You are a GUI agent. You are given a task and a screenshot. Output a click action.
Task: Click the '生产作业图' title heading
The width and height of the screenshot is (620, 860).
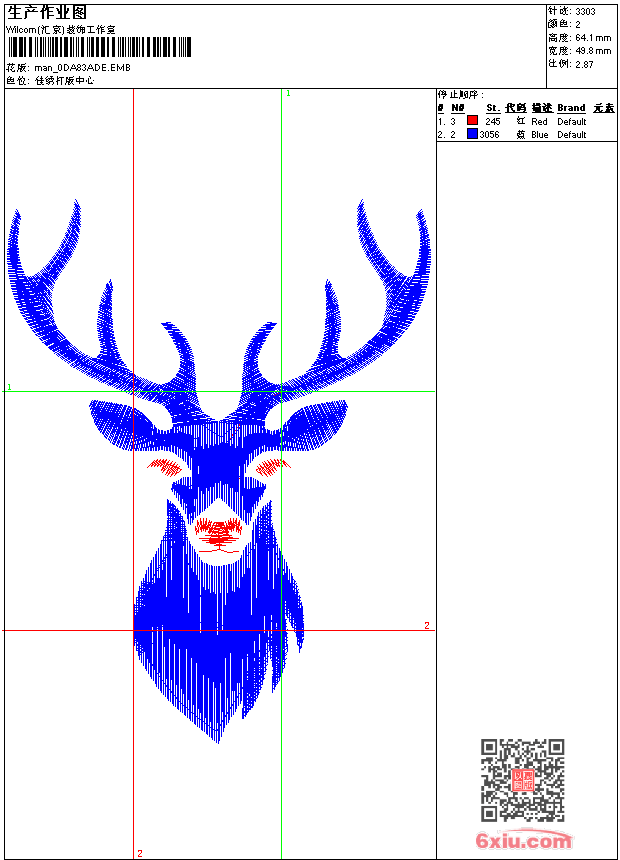pyautogui.click(x=46, y=13)
